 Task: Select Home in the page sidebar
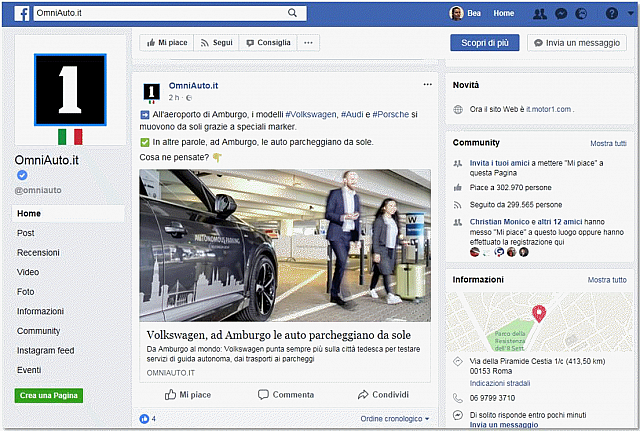(68, 213)
